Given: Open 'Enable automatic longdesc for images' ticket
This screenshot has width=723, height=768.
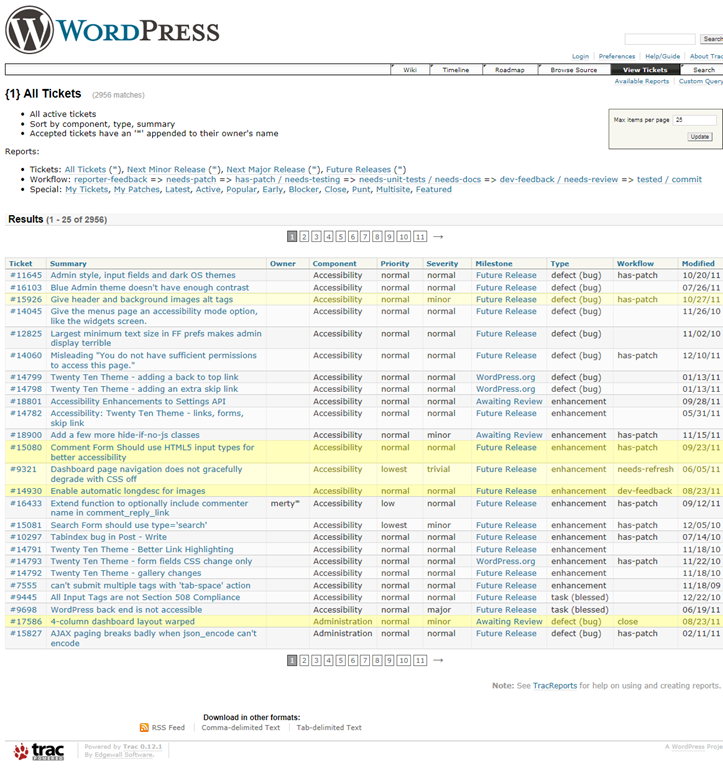Looking at the screenshot, I should pos(128,491).
